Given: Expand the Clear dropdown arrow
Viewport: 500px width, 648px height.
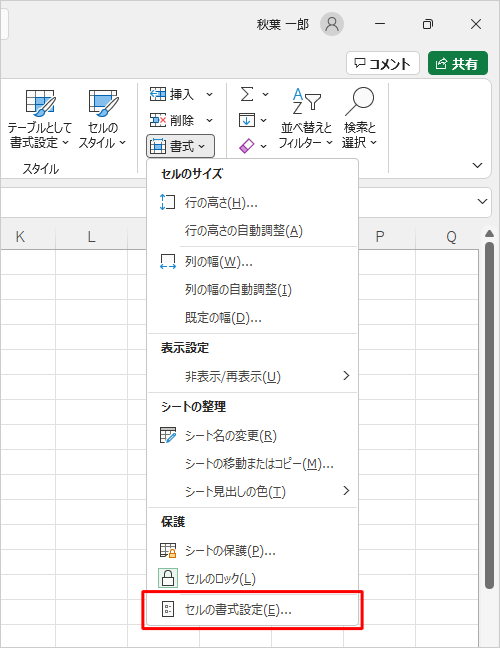Looking at the screenshot, I should (x=264, y=146).
